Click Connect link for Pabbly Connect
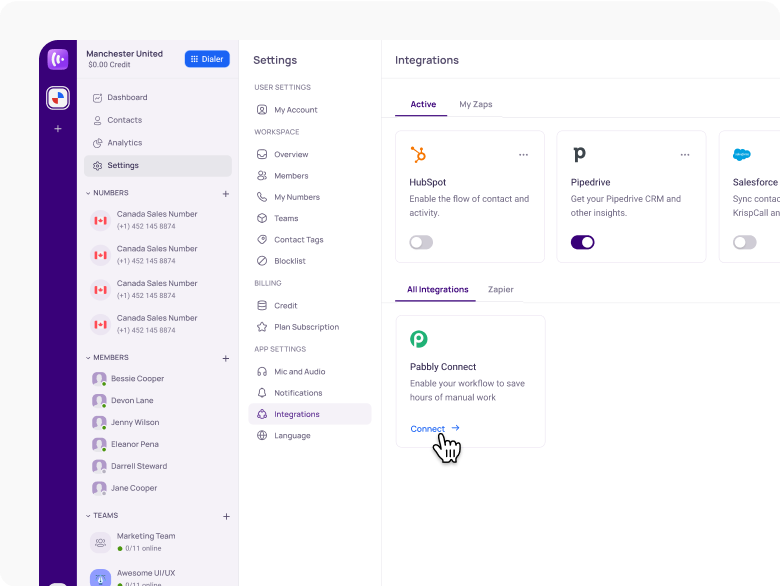The width and height of the screenshot is (780, 586). [x=435, y=428]
